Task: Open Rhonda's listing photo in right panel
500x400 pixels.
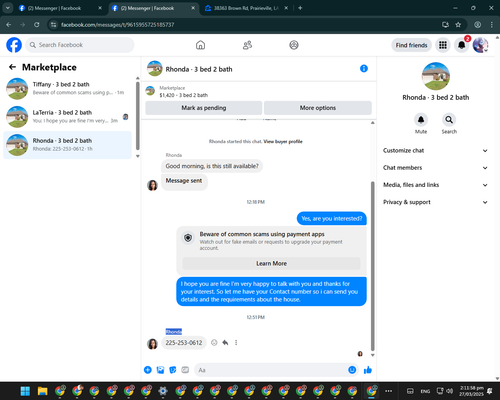Action: point(436,76)
